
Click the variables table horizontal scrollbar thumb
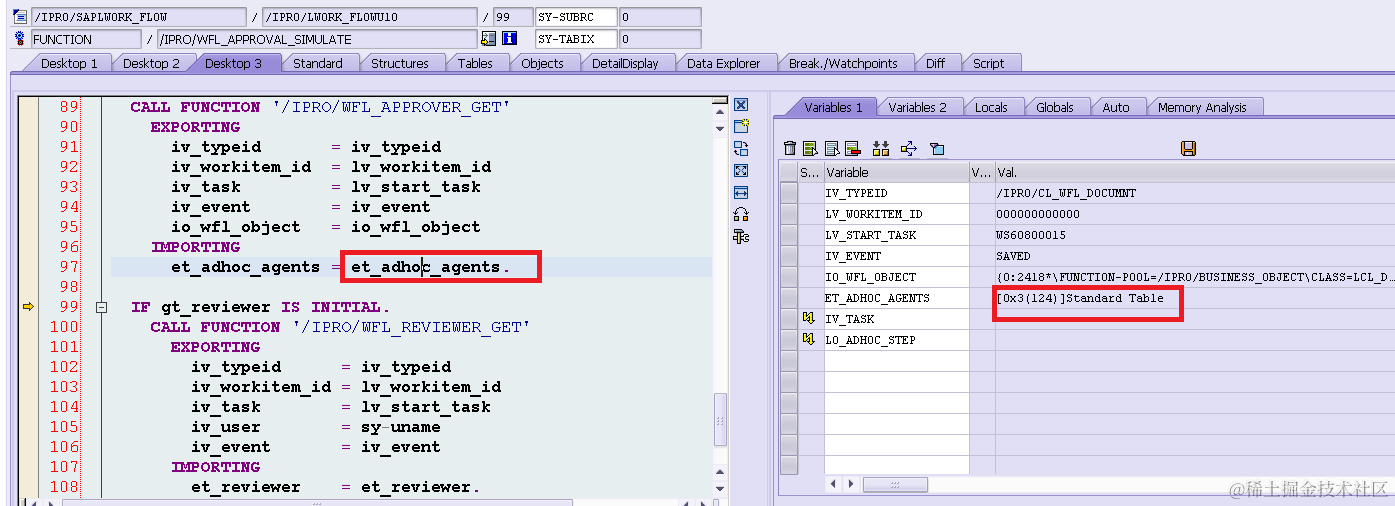(x=895, y=484)
